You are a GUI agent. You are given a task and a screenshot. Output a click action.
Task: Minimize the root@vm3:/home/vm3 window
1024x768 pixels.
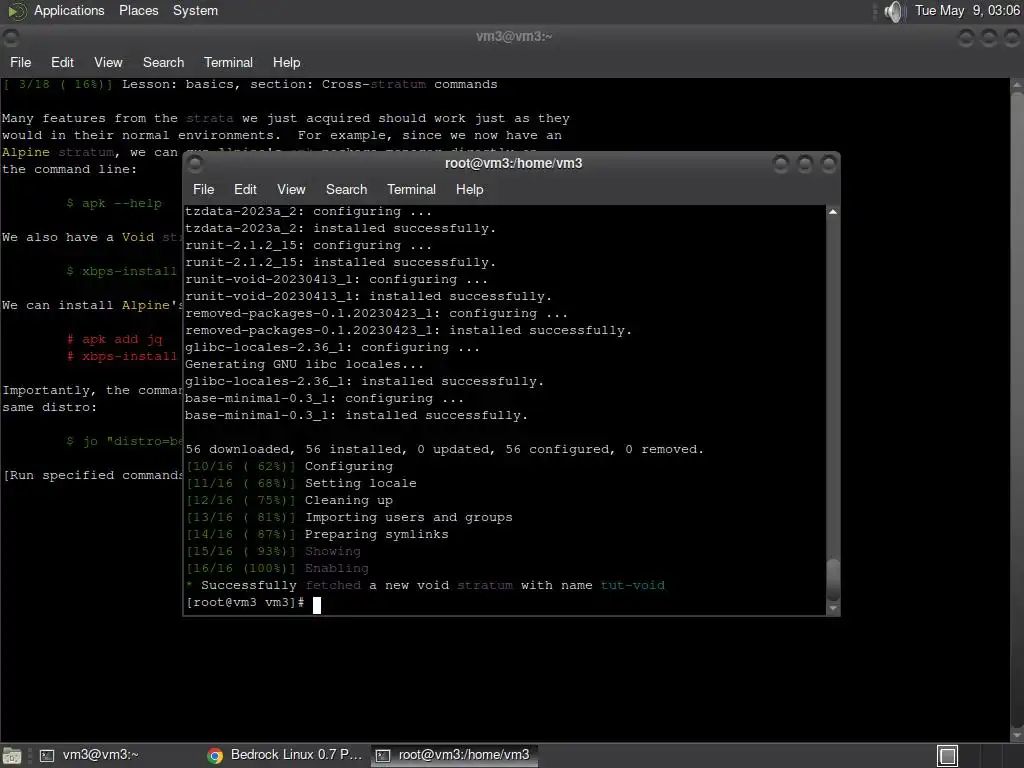[780, 163]
